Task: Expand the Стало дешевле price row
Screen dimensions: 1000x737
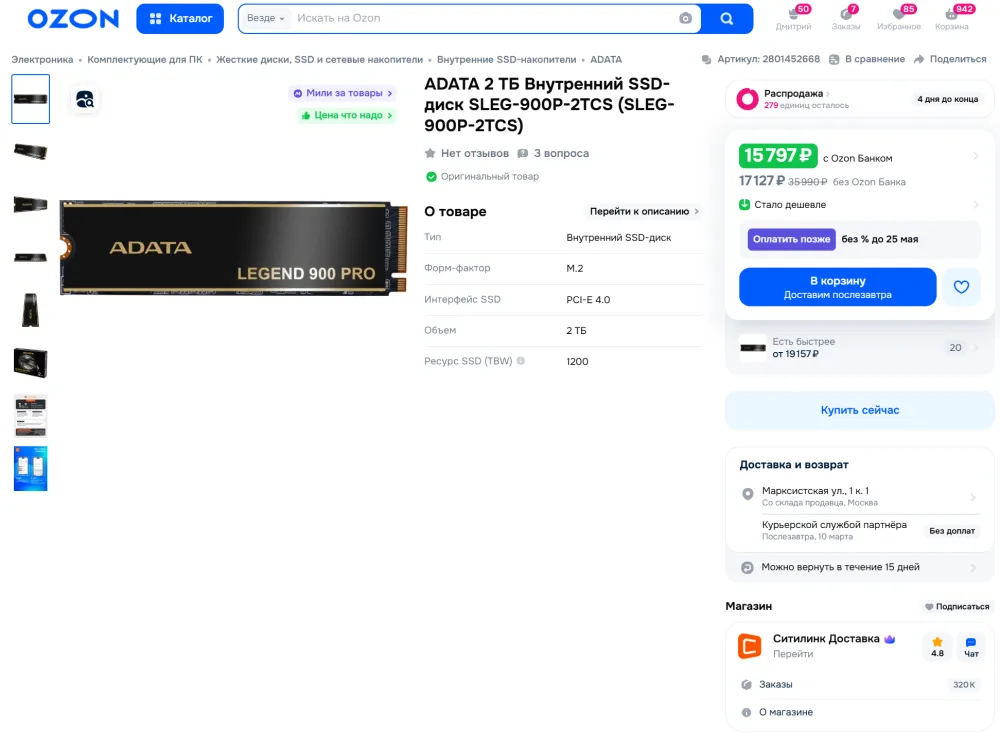Action: [859, 205]
